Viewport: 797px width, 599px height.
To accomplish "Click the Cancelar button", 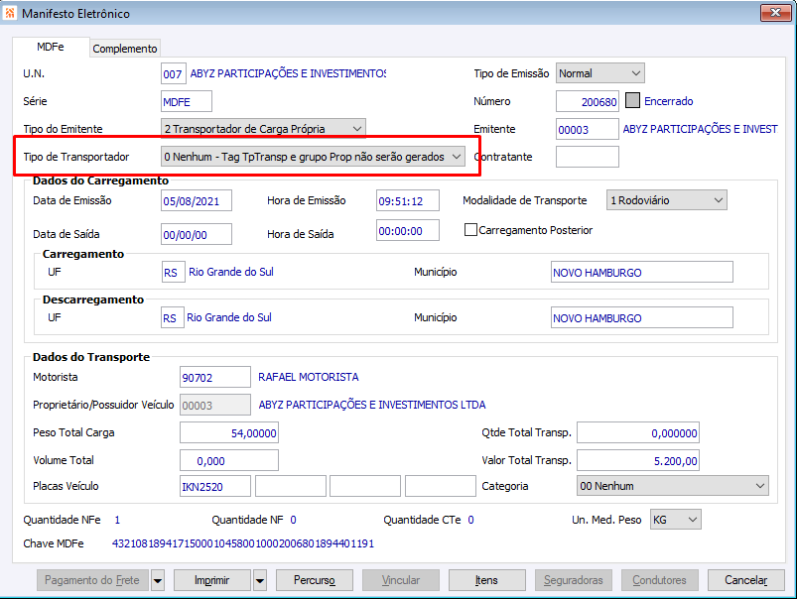I will coord(746,580).
